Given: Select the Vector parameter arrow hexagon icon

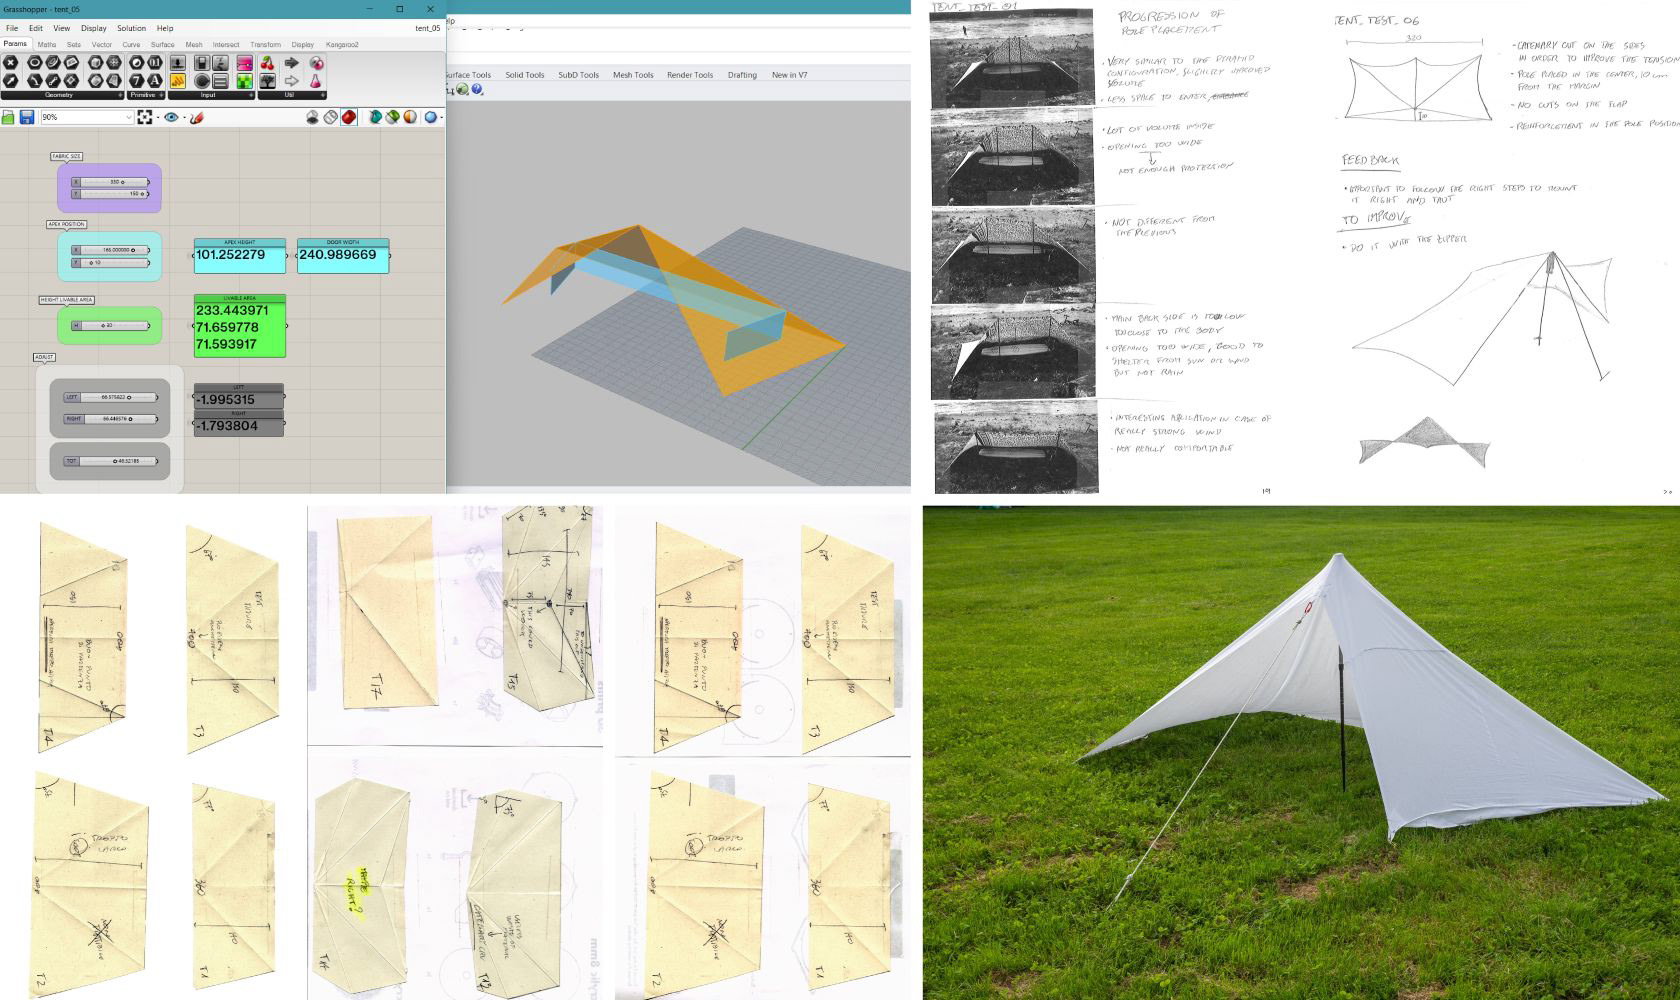Looking at the screenshot, I should 10,81.
